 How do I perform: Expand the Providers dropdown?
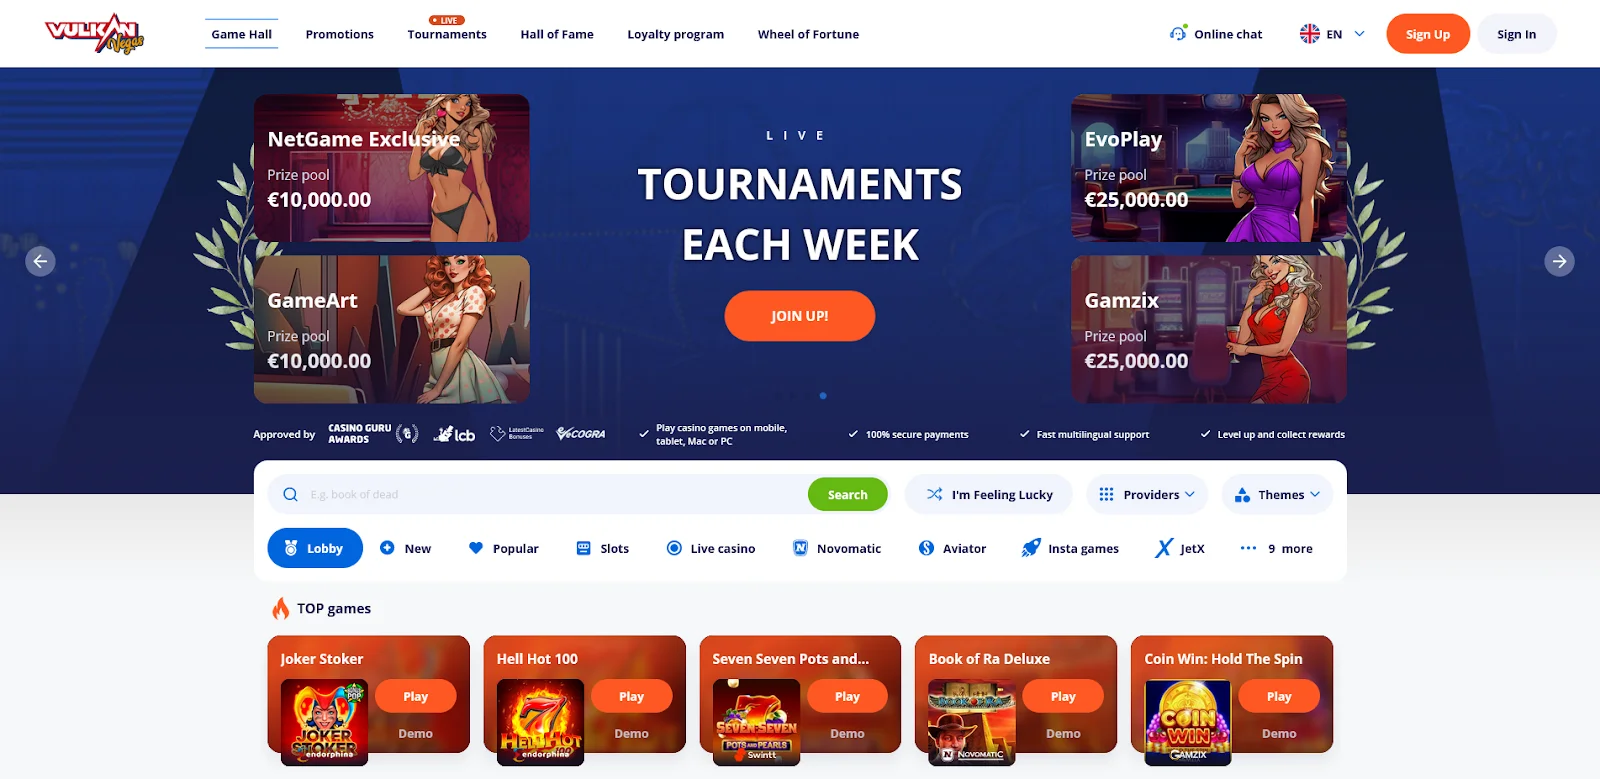pyautogui.click(x=1147, y=494)
